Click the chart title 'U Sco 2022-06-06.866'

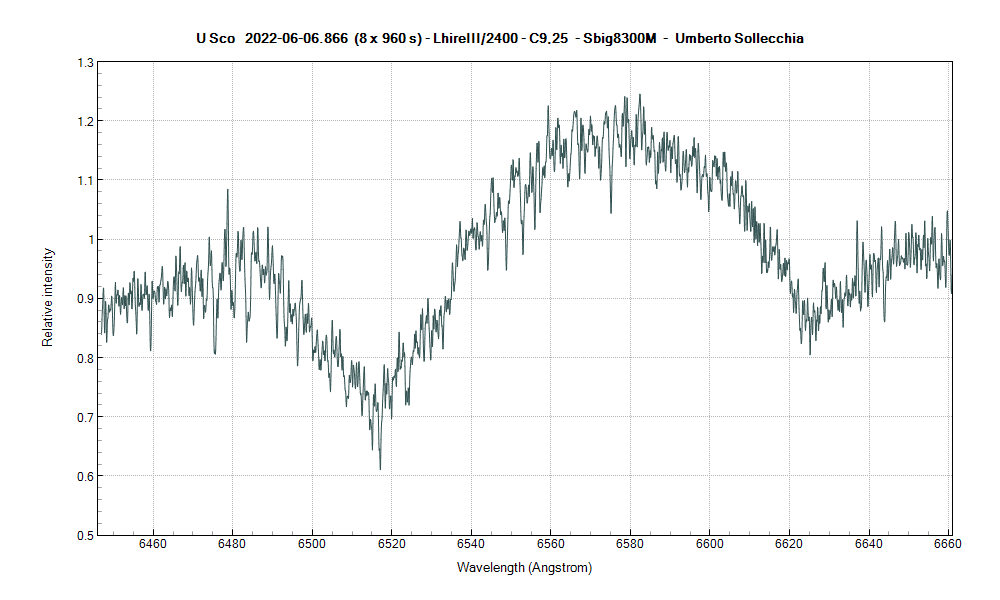pos(272,38)
